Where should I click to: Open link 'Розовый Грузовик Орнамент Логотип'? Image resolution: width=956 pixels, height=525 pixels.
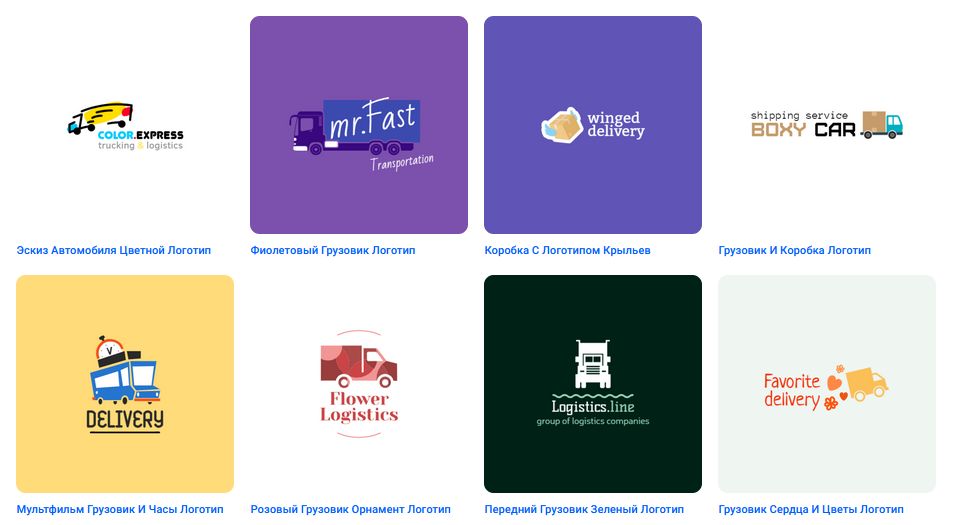pyautogui.click(x=351, y=510)
